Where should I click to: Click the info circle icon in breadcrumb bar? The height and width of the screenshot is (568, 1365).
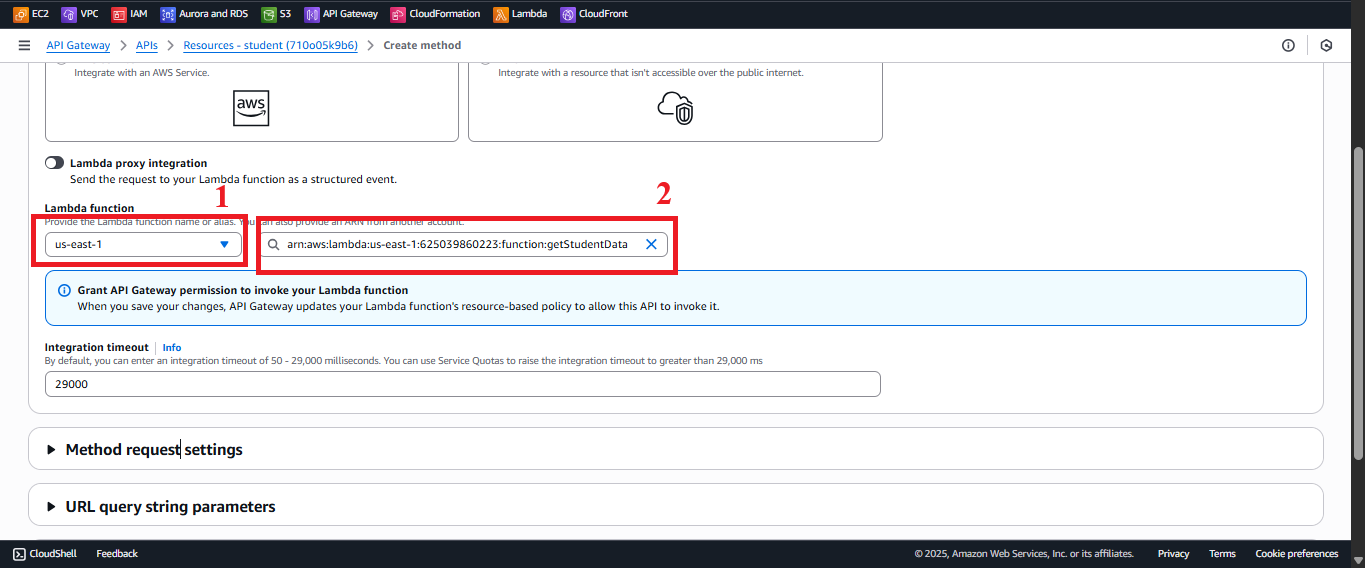(1288, 45)
